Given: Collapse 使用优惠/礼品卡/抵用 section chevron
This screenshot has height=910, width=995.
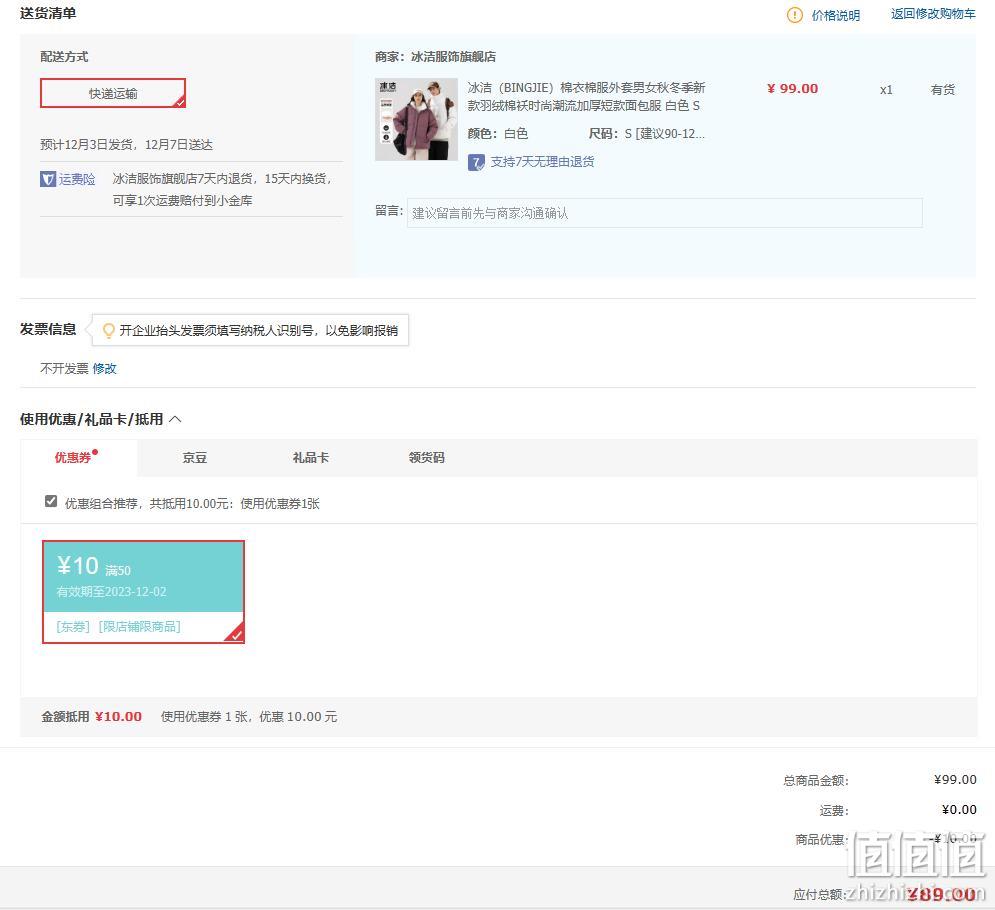Looking at the screenshot, I should click(x=176, y=419).
